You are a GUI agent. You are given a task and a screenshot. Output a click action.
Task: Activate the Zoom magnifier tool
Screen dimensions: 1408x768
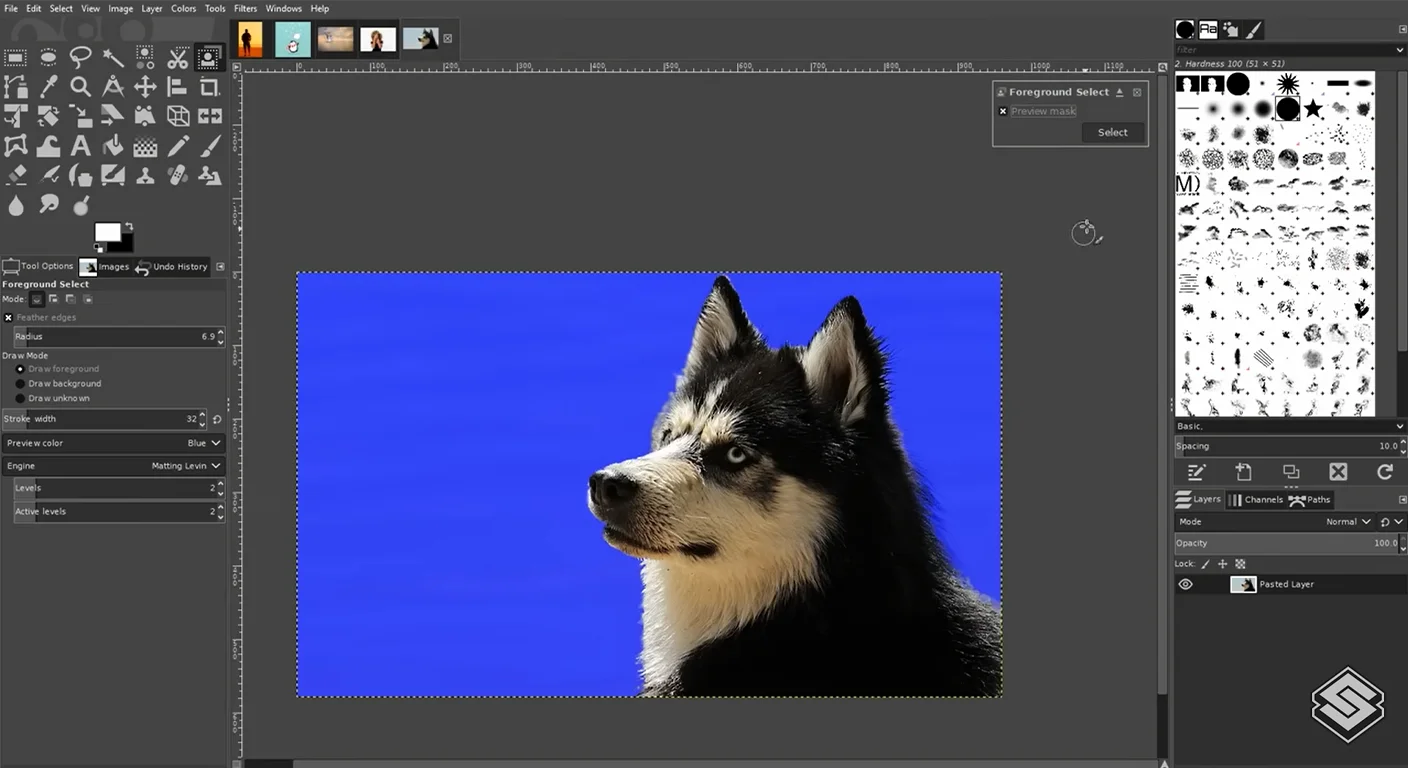tap(81, 87)
